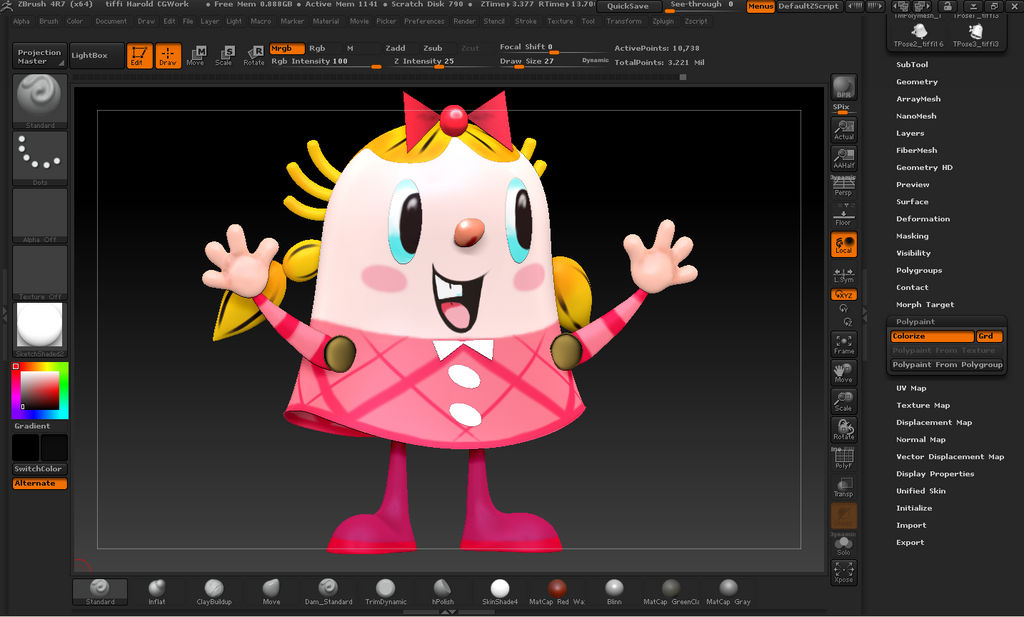Viewport: 1024px width, 617px height.
Task: Toggle Persp perspective view
Action: coord(843,186)
